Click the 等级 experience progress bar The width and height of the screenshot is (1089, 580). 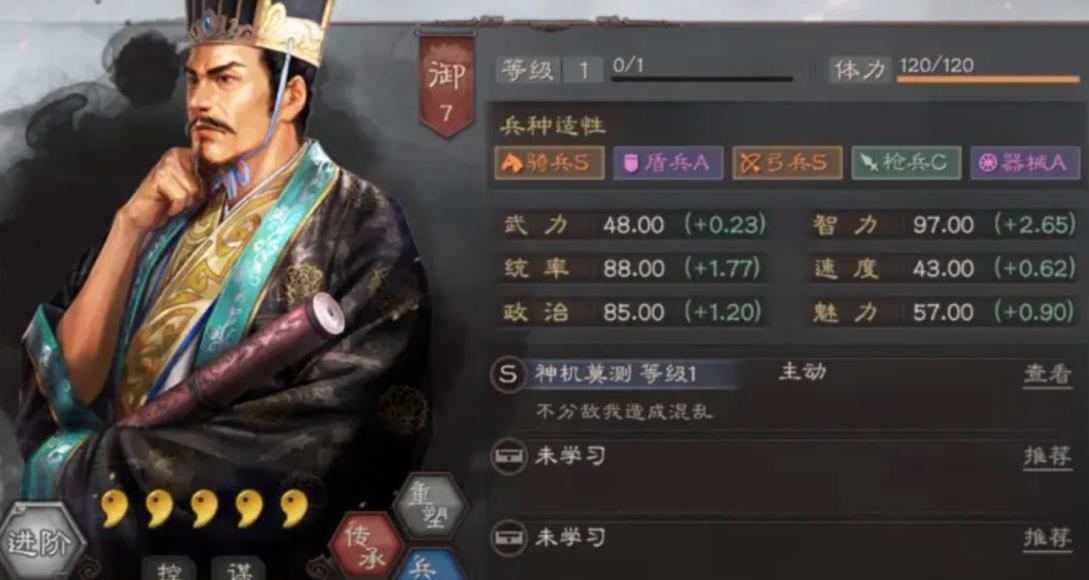(x=701, y=79)
